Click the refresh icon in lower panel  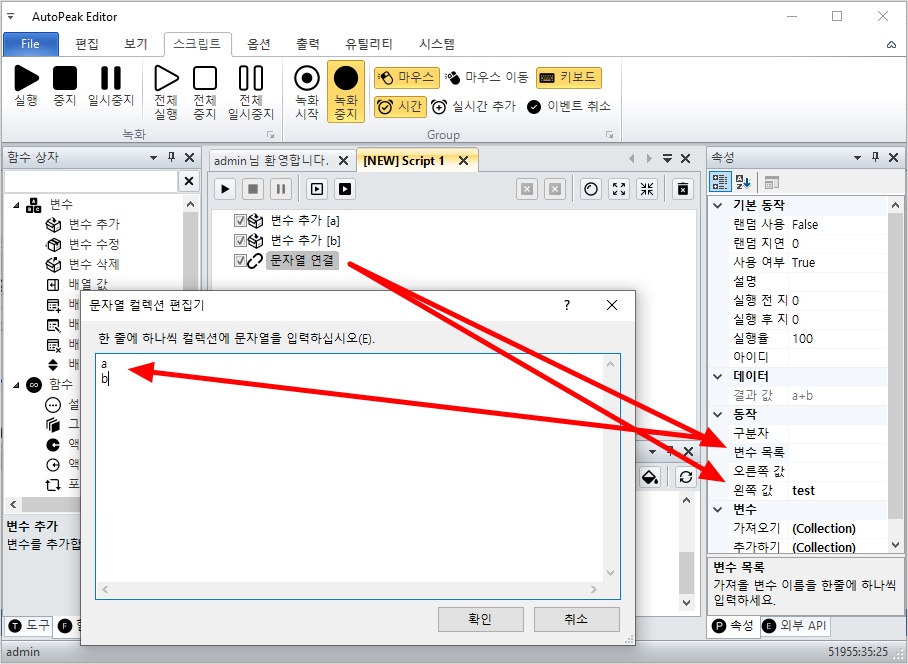click(686, 477)
